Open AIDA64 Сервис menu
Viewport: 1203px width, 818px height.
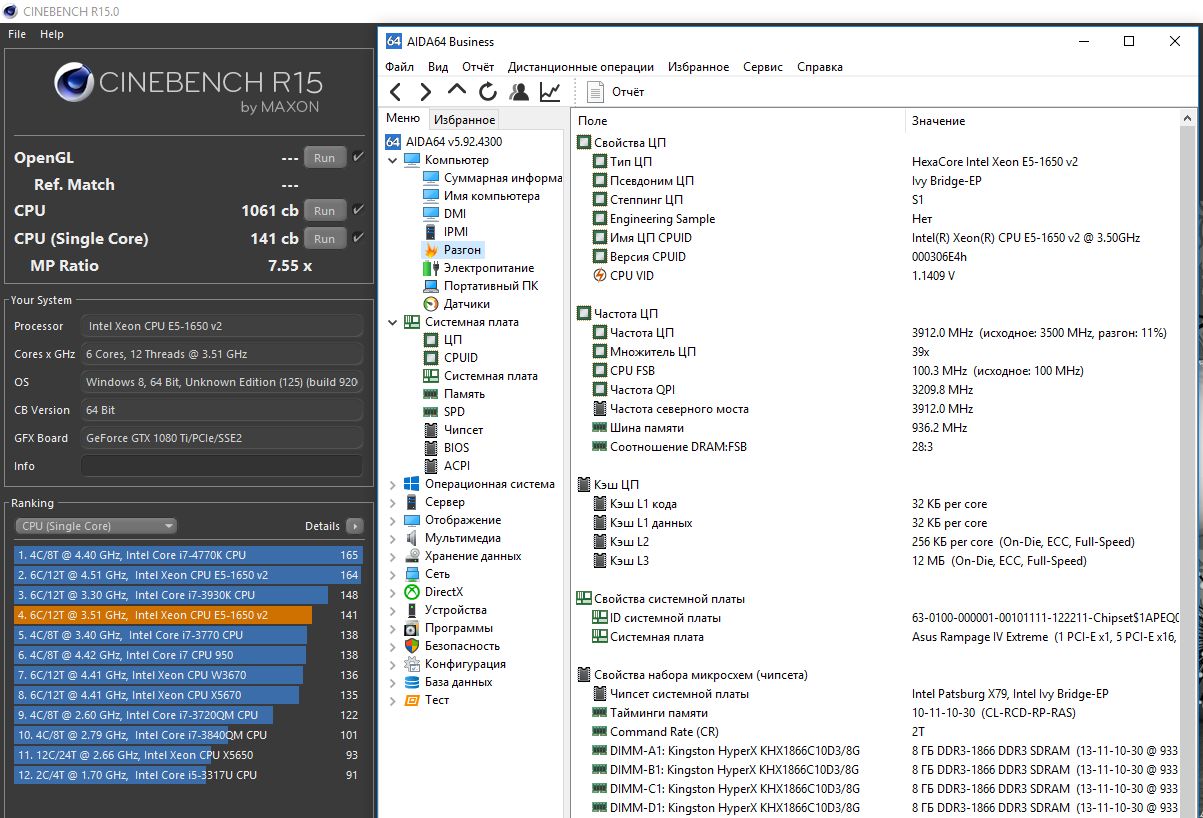(763, 67)
